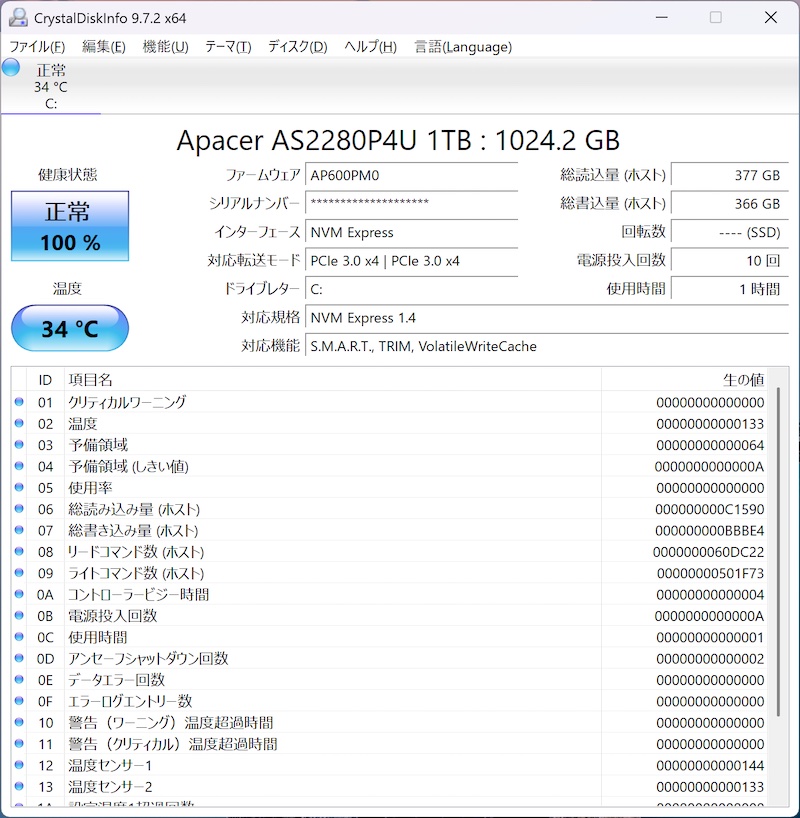Select the C: drive status circle icon
Screen dimensions: 800x818
(11, 67)
